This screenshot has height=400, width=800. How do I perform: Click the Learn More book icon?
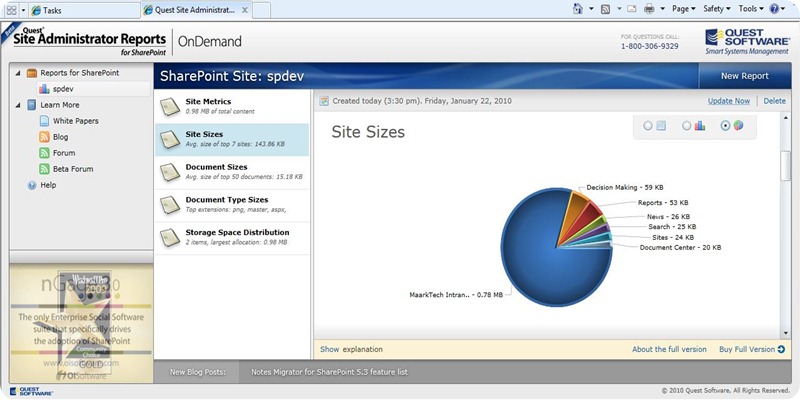click(x=32, y=105)
